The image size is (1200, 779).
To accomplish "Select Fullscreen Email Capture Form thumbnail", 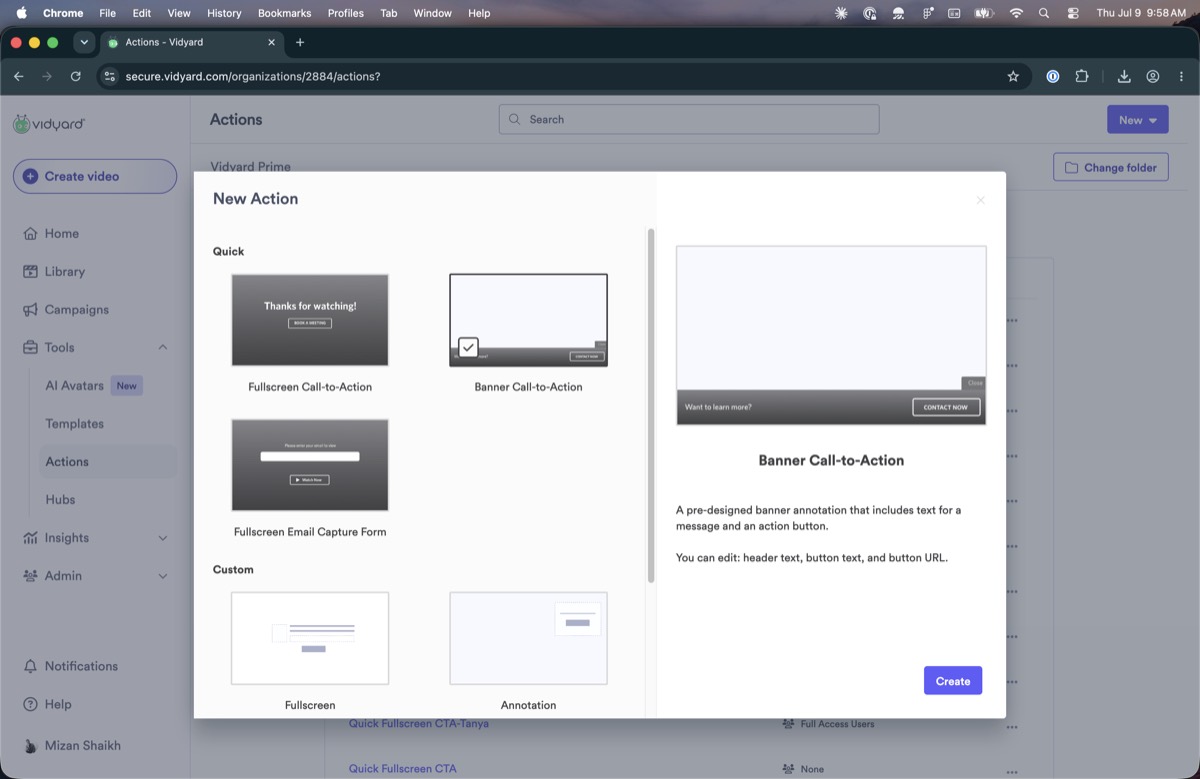I will pos(310,465).
